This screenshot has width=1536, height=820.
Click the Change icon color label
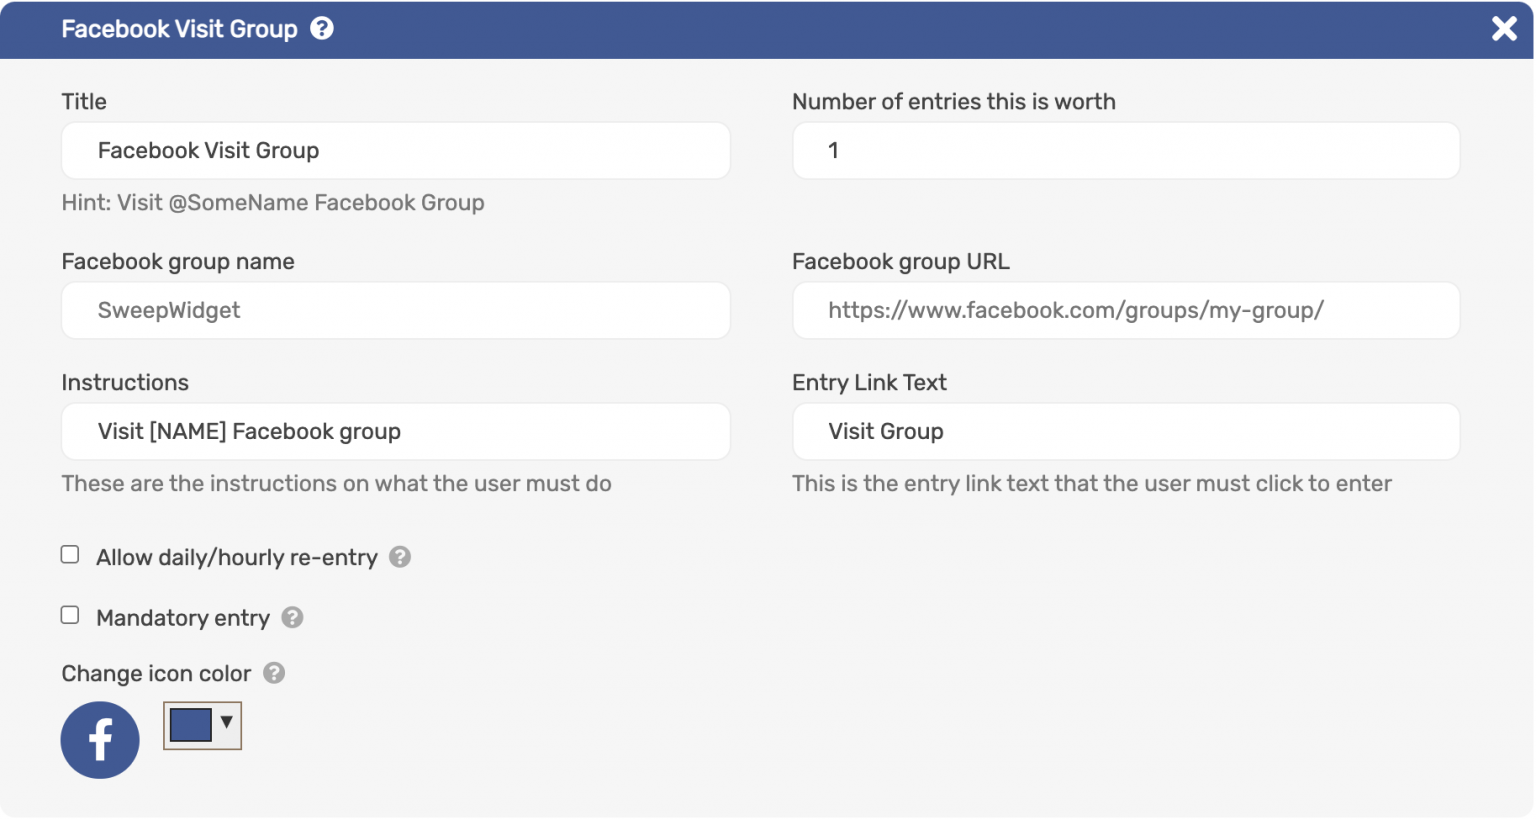click(x=155, y=673)
